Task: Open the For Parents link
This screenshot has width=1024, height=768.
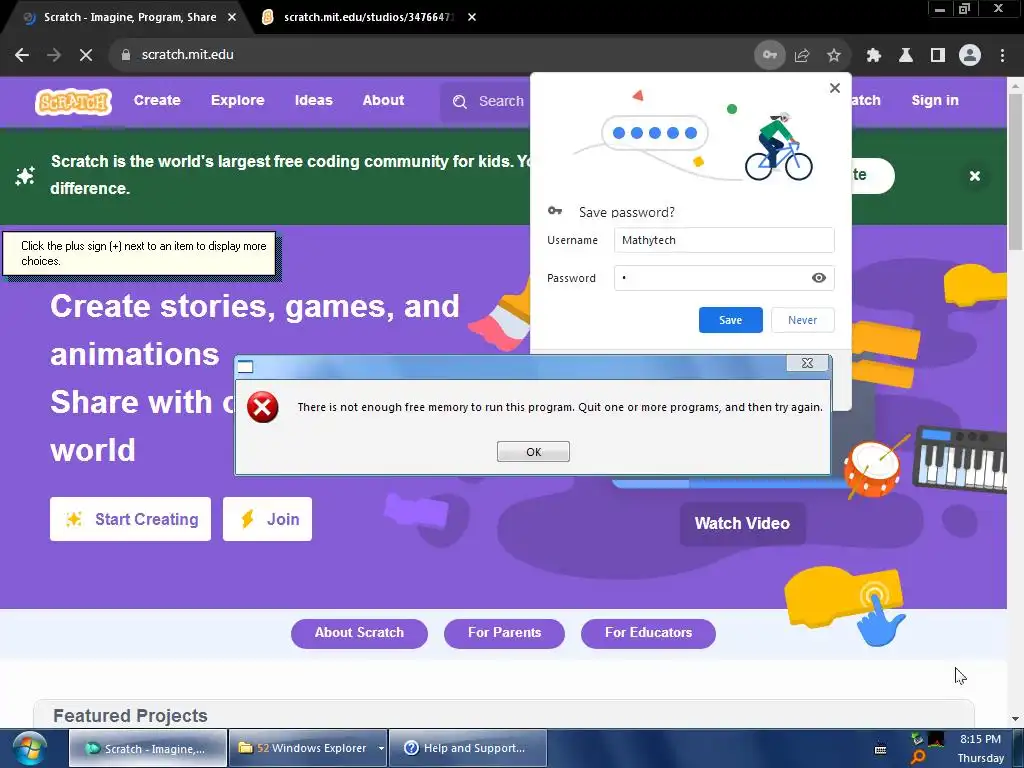Action: click(x=504, y=633)
